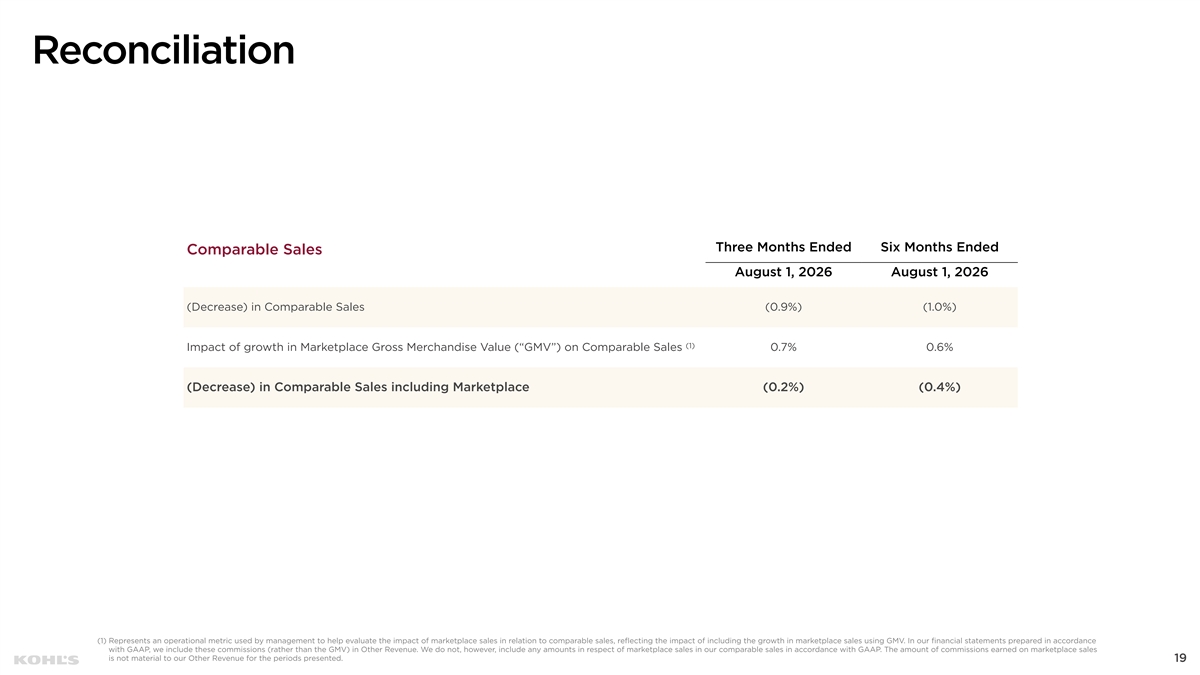Click the (0.9%) three-month value
1200x675 pixels.
(783, 307)
